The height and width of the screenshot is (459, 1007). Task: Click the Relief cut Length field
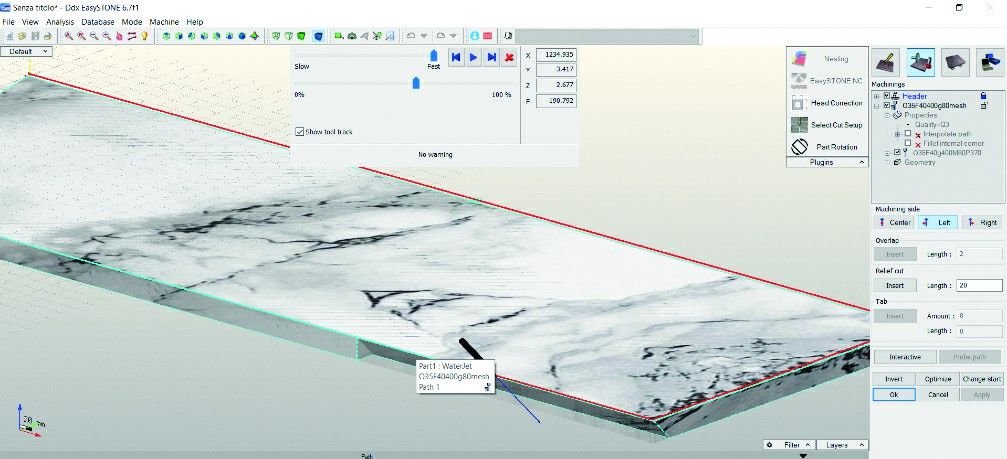tap(979, 285)
